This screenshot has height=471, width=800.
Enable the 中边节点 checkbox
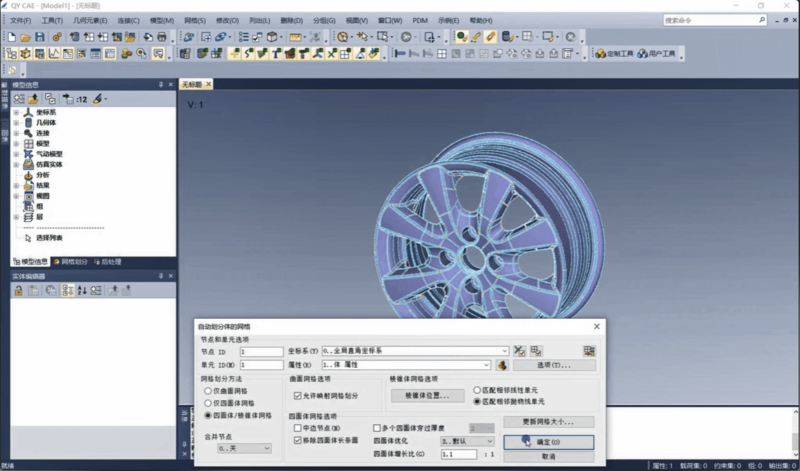click(297, 428)
